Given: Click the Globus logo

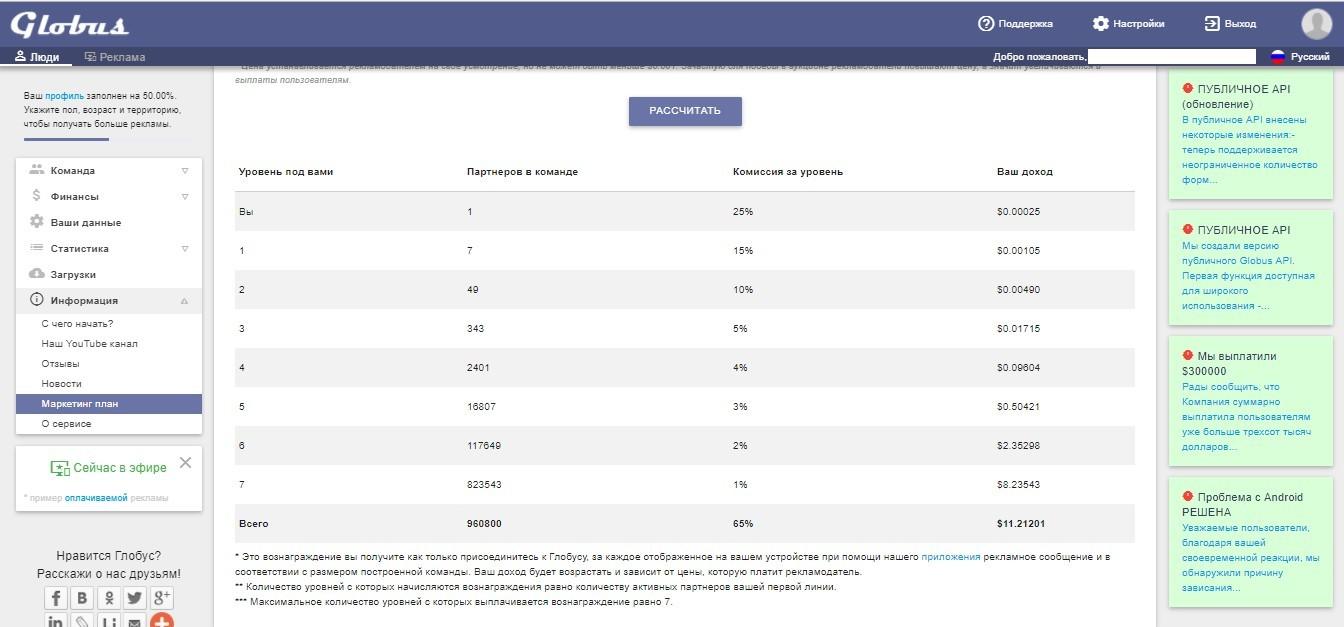Looking at the screenshot, I should [x=70, y=23].
